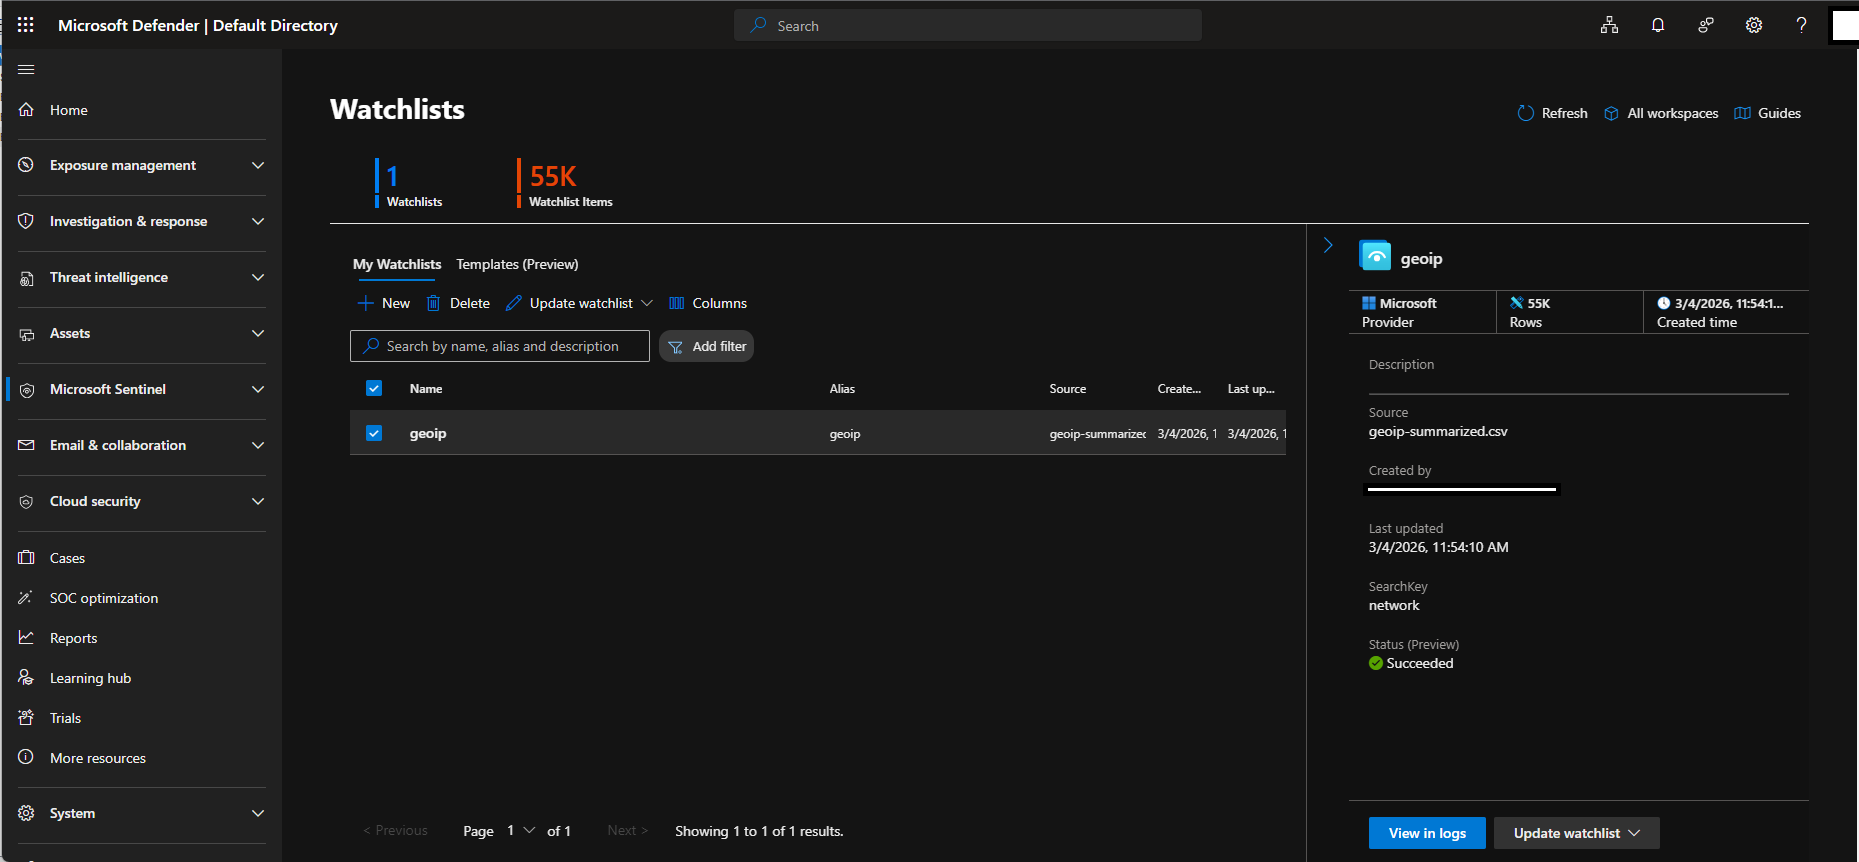The width and height of the screenshot is (1859, 862).
Task: Open help question mark icon
Action: pos(1801,25)
